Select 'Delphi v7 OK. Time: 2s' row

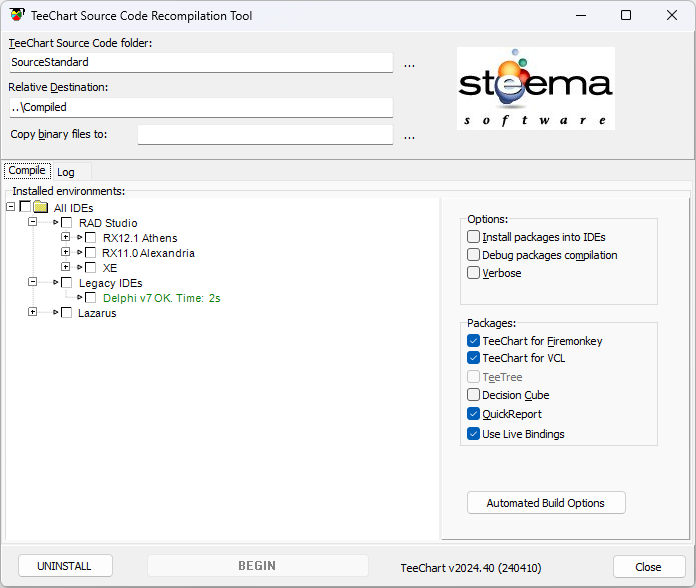[x=162, y=298]
